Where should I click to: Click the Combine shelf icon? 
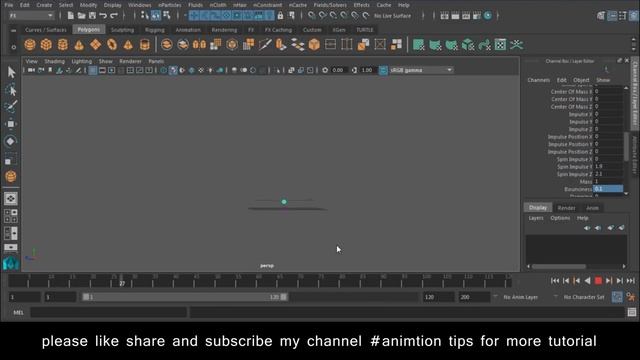pyautogui.click(x=167, y=44)
